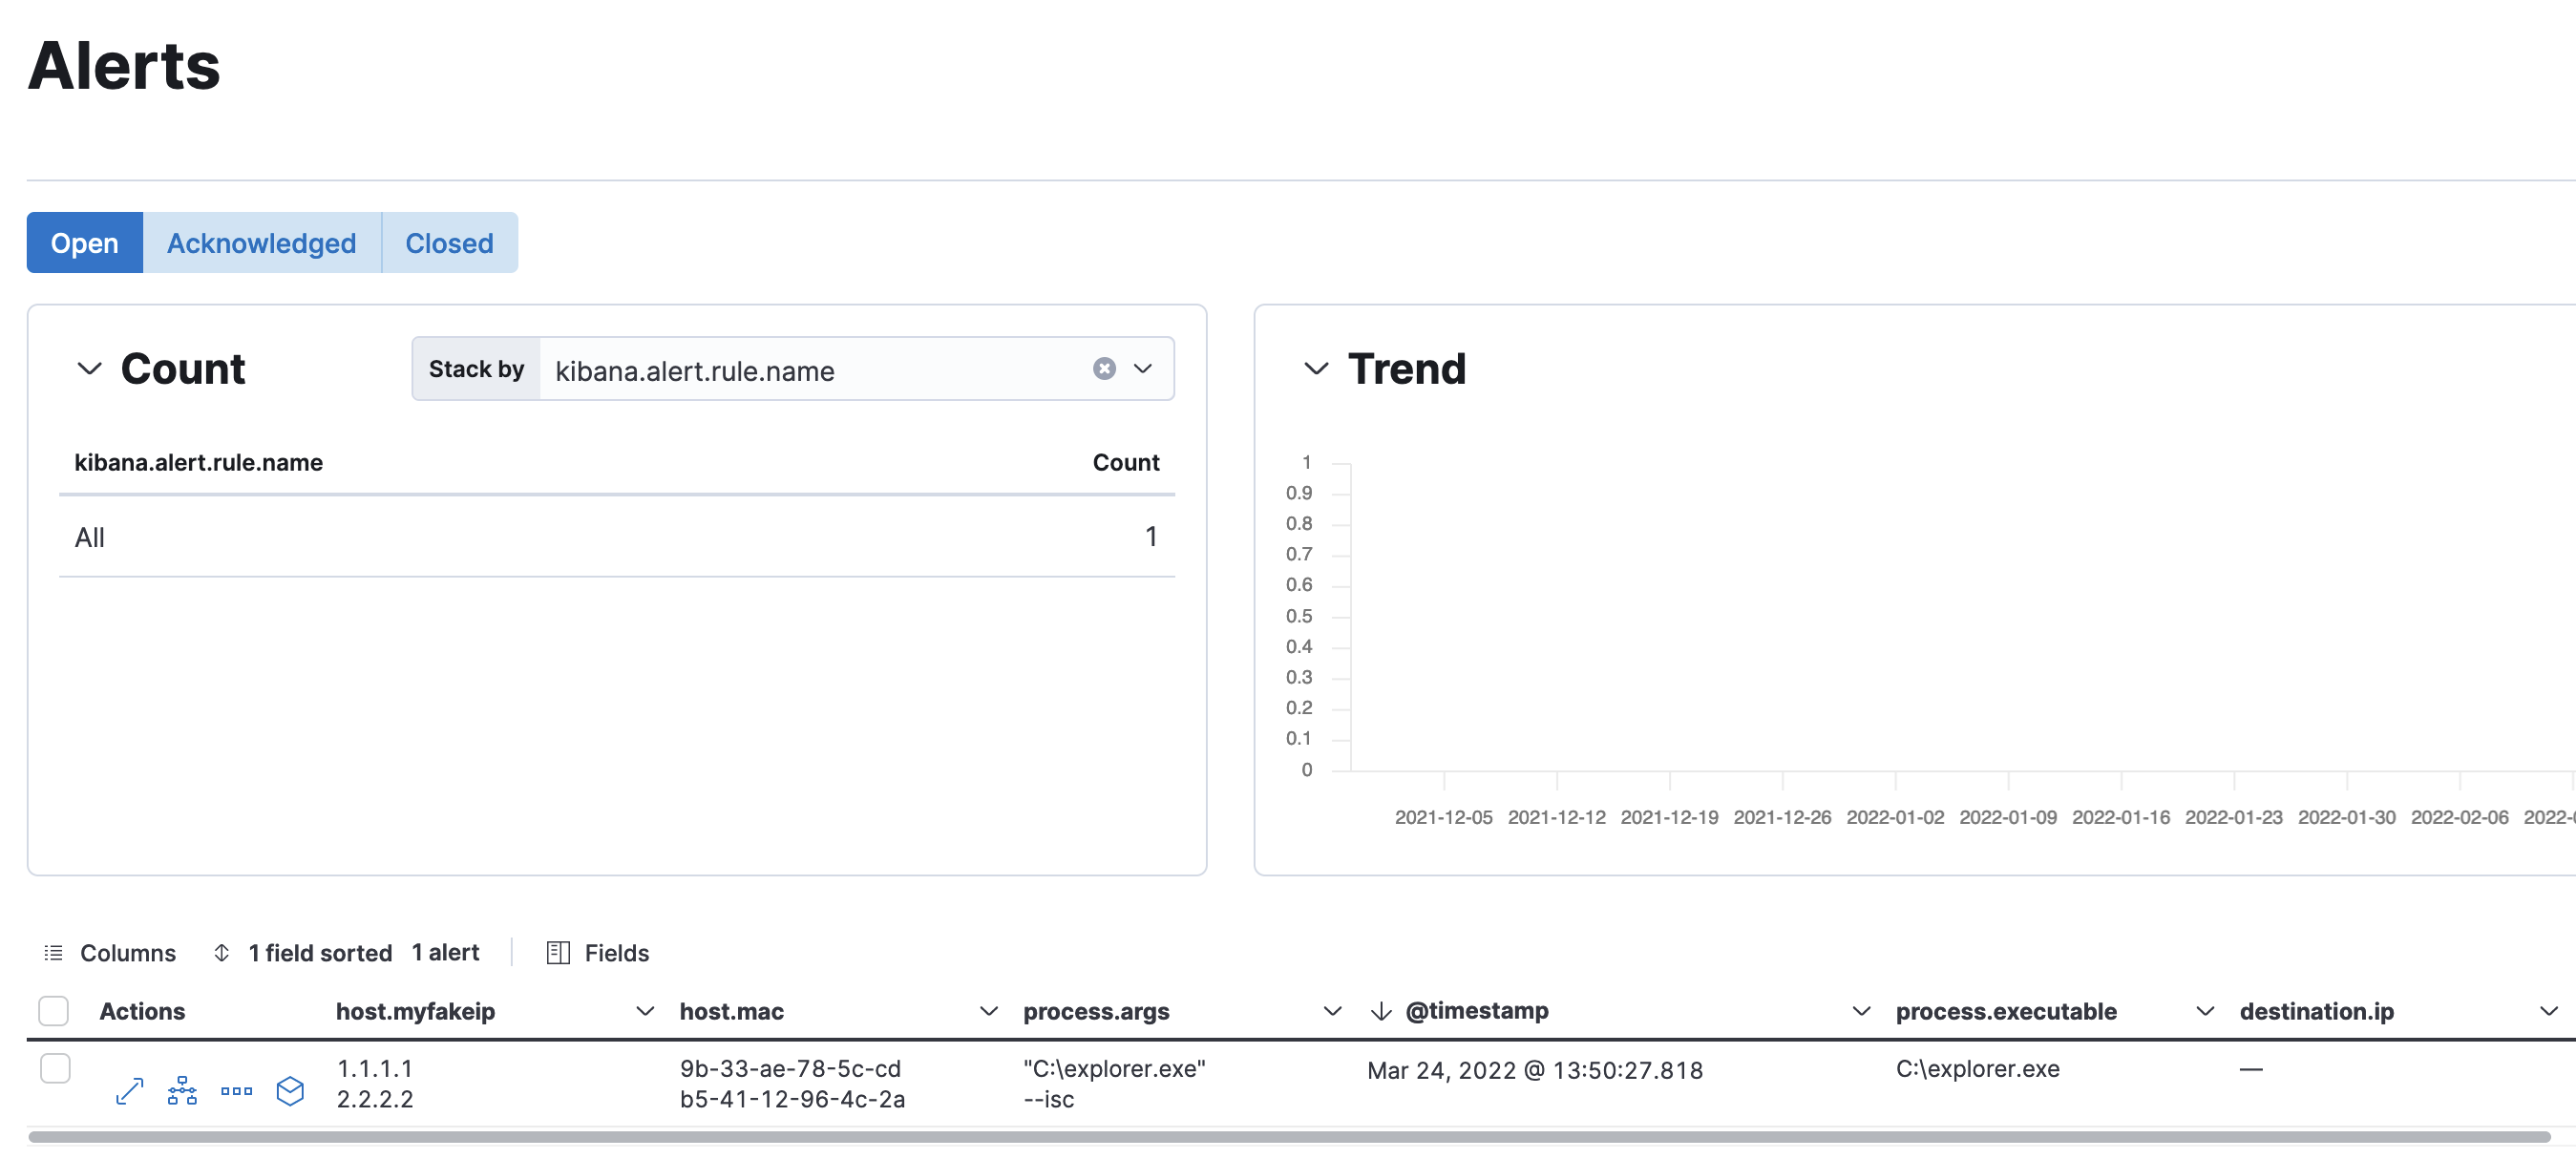
Task: Select the Closed alerts tab
Action: [x=449, y=242]
